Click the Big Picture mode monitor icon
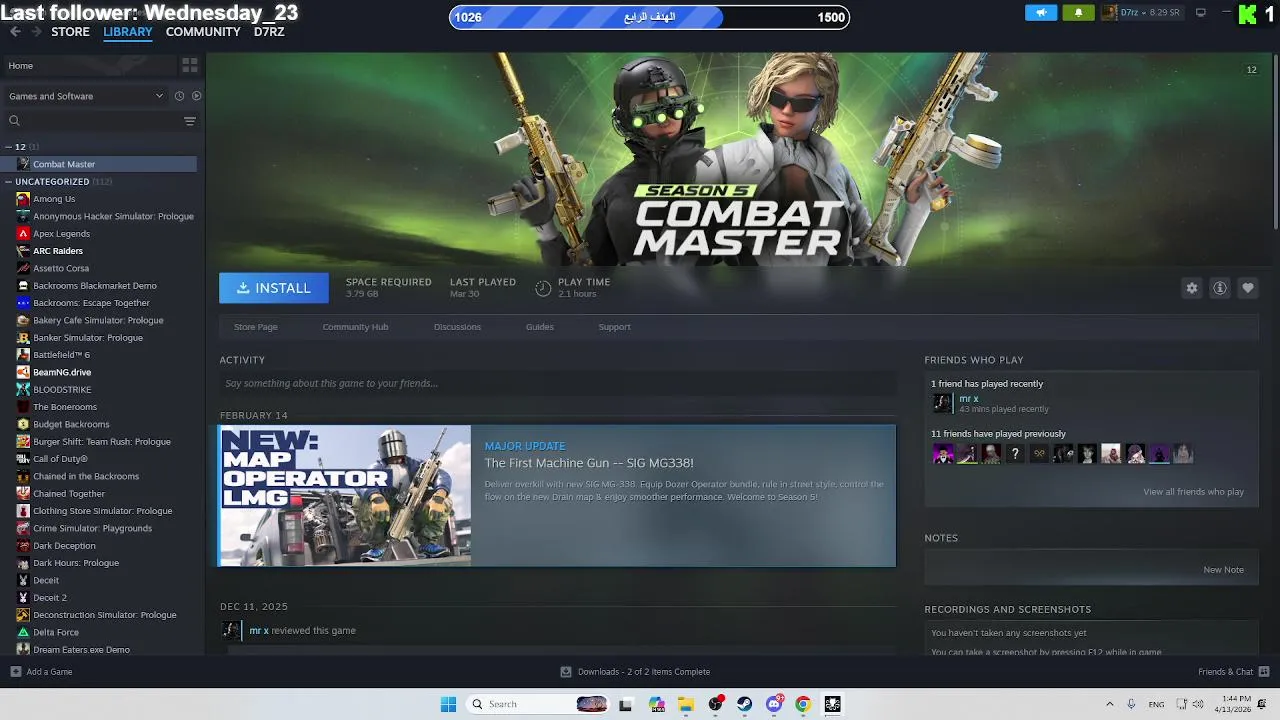 pos(1201,13)
